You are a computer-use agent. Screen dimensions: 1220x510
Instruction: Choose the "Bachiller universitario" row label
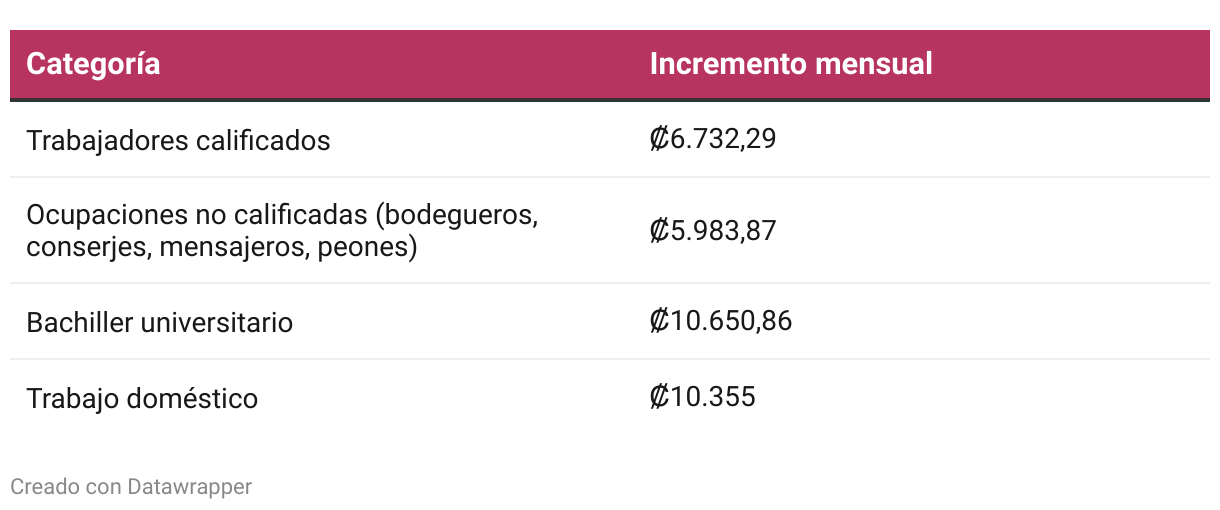point(160,322)
